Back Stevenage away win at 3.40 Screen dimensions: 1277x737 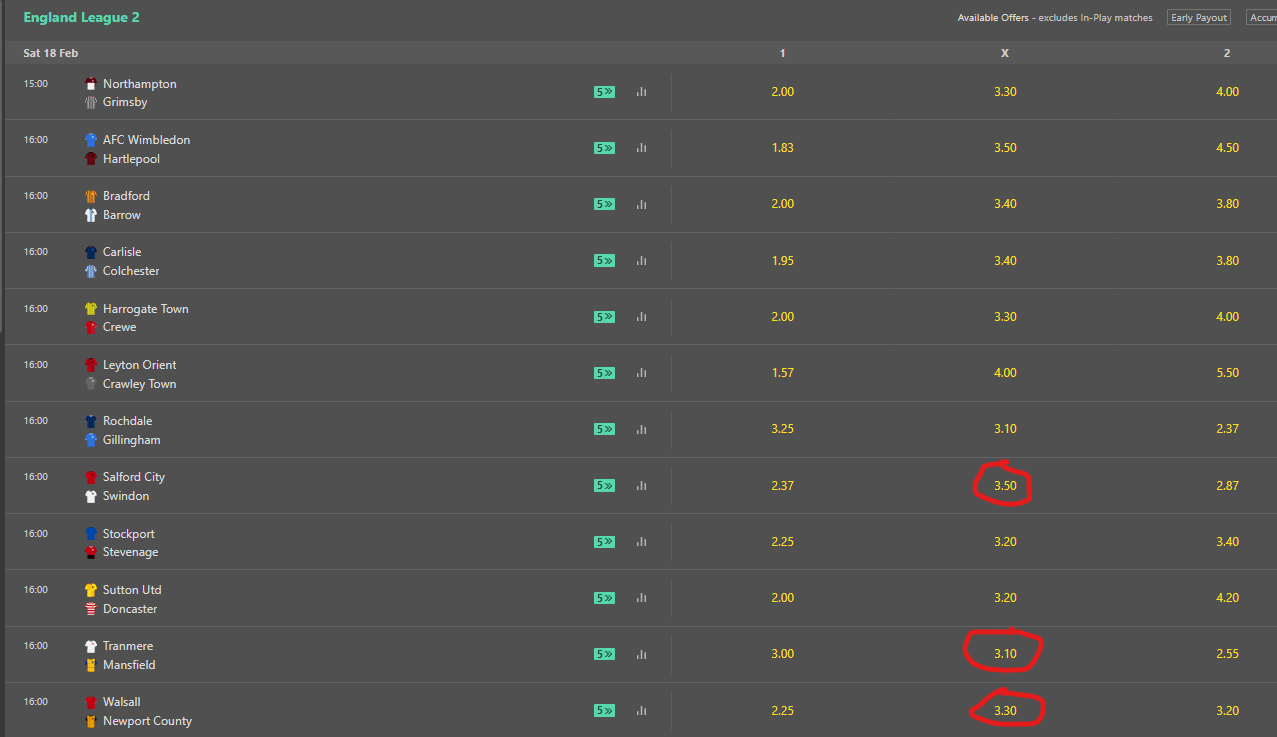pos(1227,541)
